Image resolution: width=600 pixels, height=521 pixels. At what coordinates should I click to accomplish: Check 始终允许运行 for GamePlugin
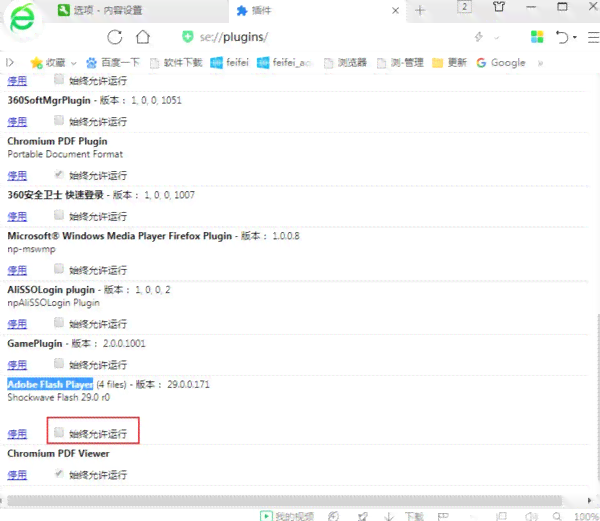pyautogui.click(x=59, y=363)
